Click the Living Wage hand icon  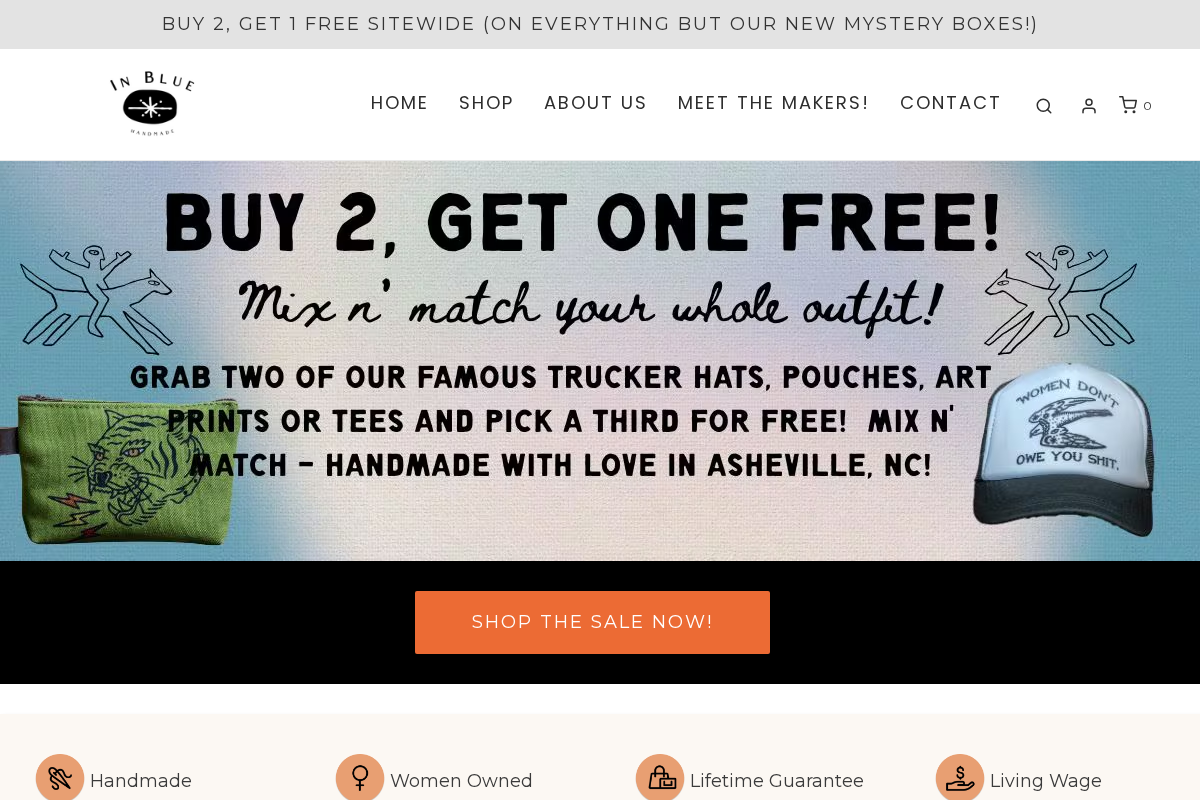[960, 778]
